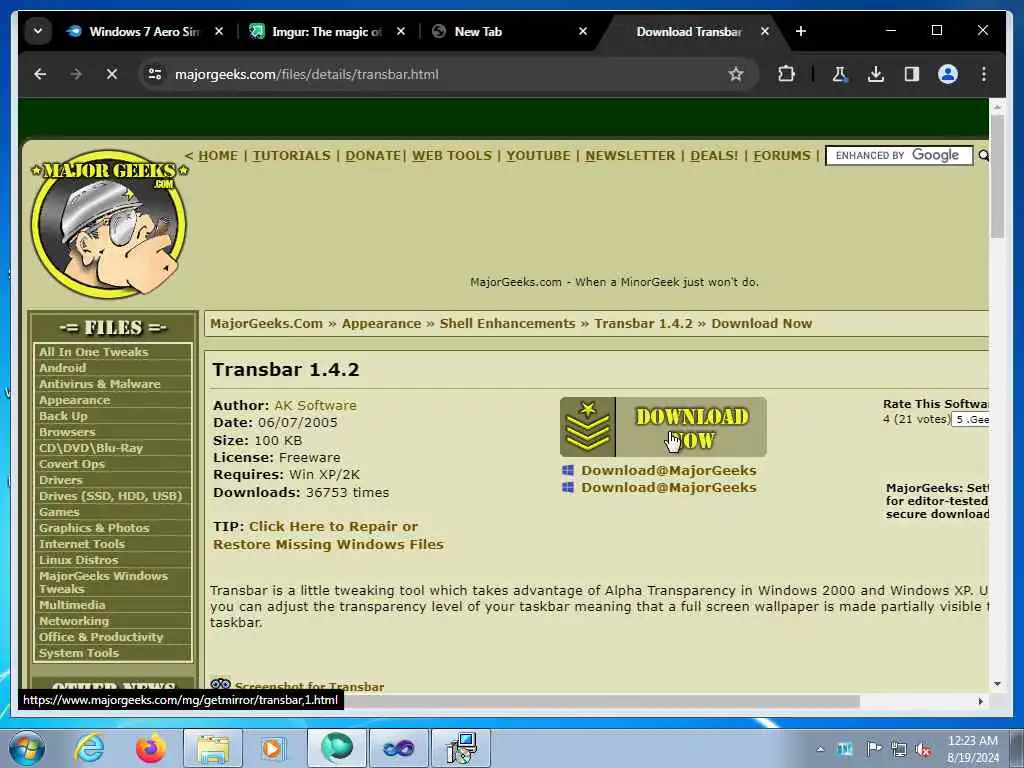Open Windows Media Player in taskbar

pyautogui.click(x=274, y=748)
